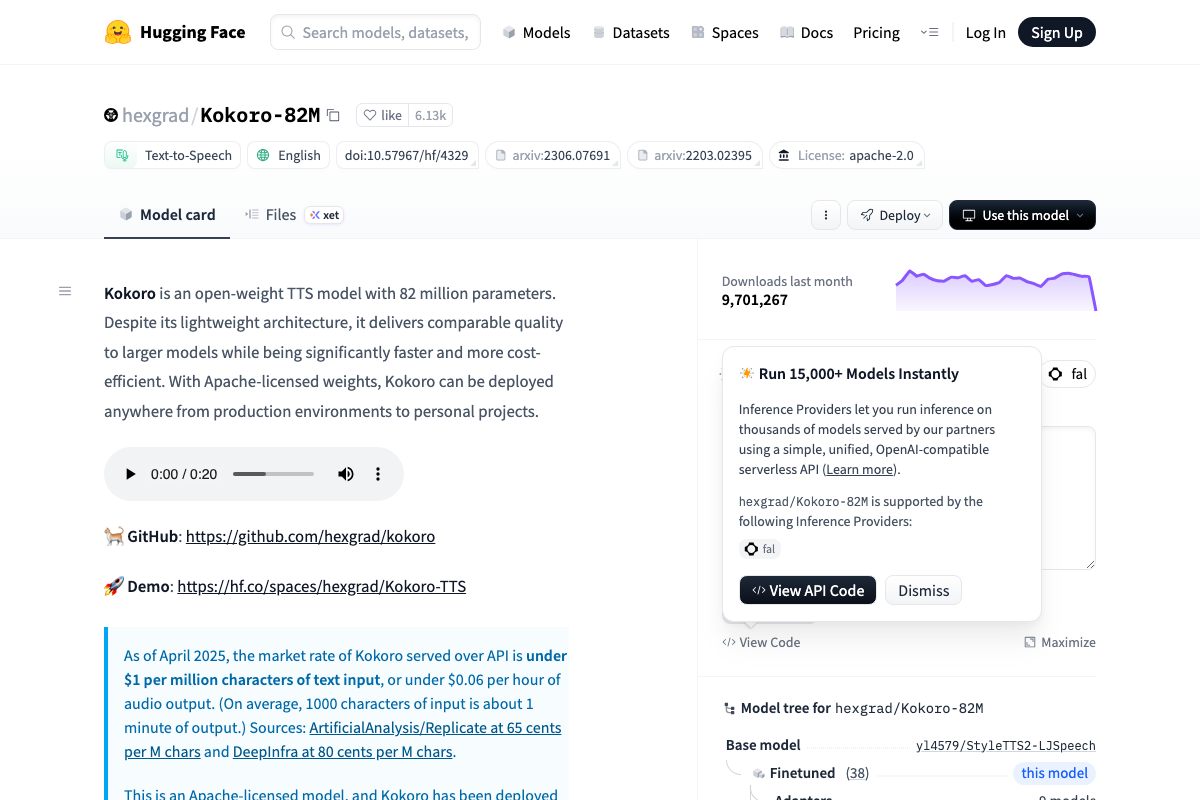Copy model name with the copy icon
1200x800 pixels.
[x=334, y=116]
